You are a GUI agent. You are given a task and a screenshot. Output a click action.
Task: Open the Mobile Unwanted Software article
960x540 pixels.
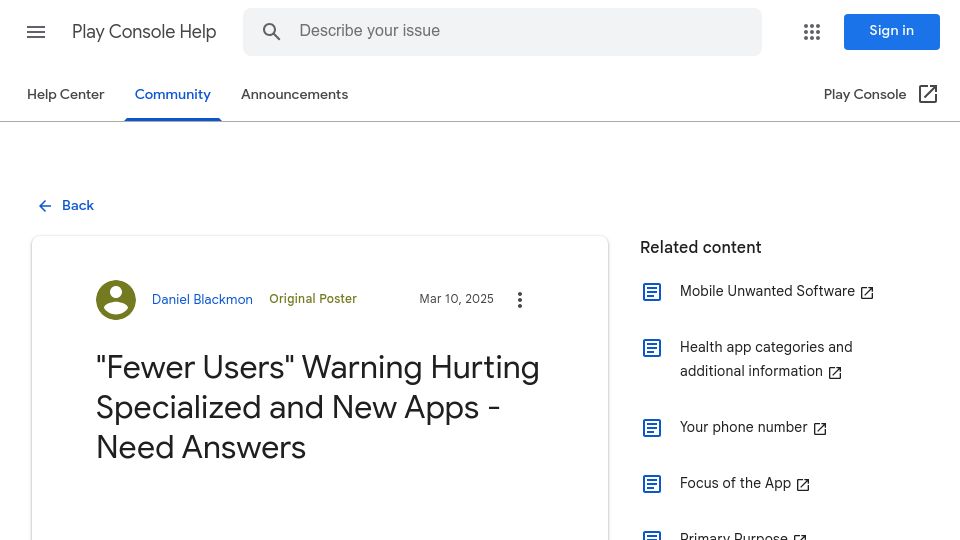tap(767, 291)
